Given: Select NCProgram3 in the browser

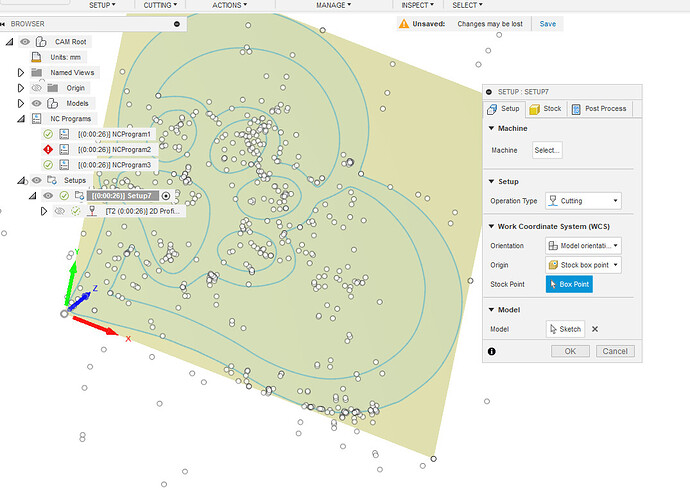Looking at the screenshot, I should (114, 165).
